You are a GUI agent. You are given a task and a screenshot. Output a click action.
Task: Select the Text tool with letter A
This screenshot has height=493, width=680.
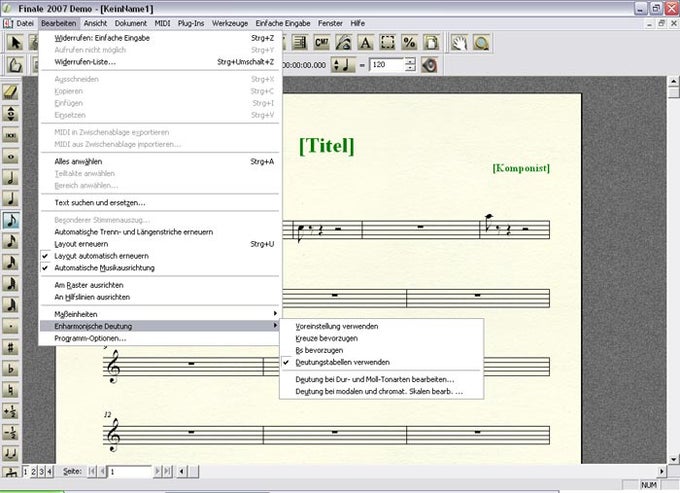366,42
